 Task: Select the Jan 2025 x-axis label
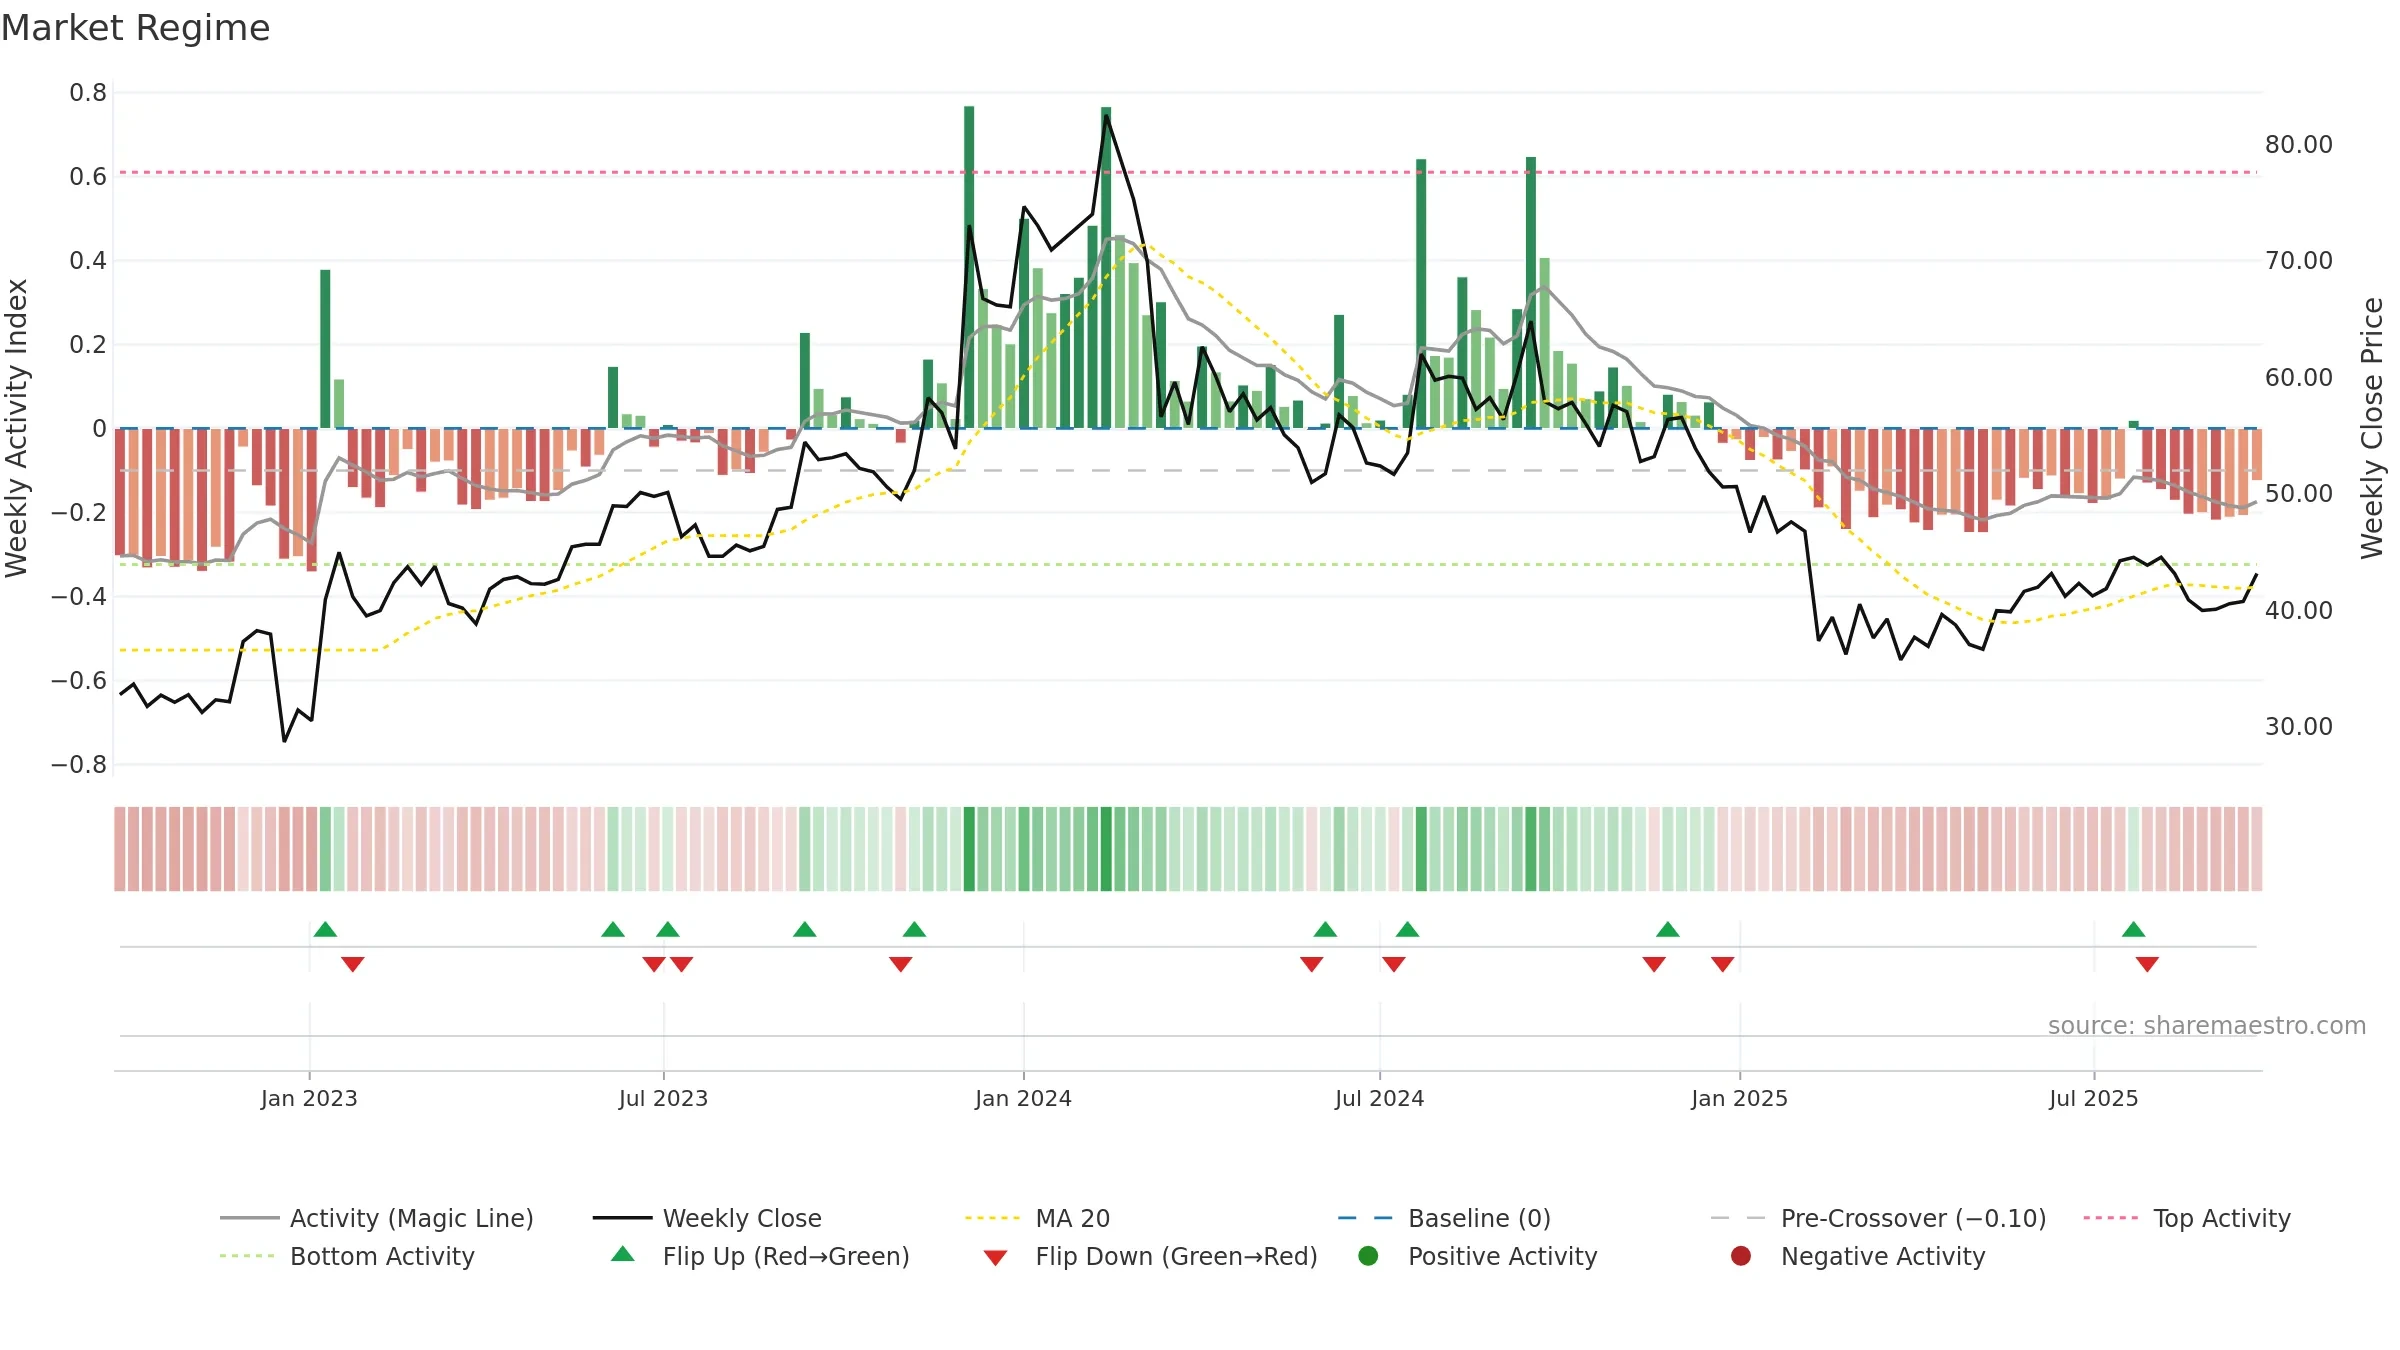coord(1739,1098)
